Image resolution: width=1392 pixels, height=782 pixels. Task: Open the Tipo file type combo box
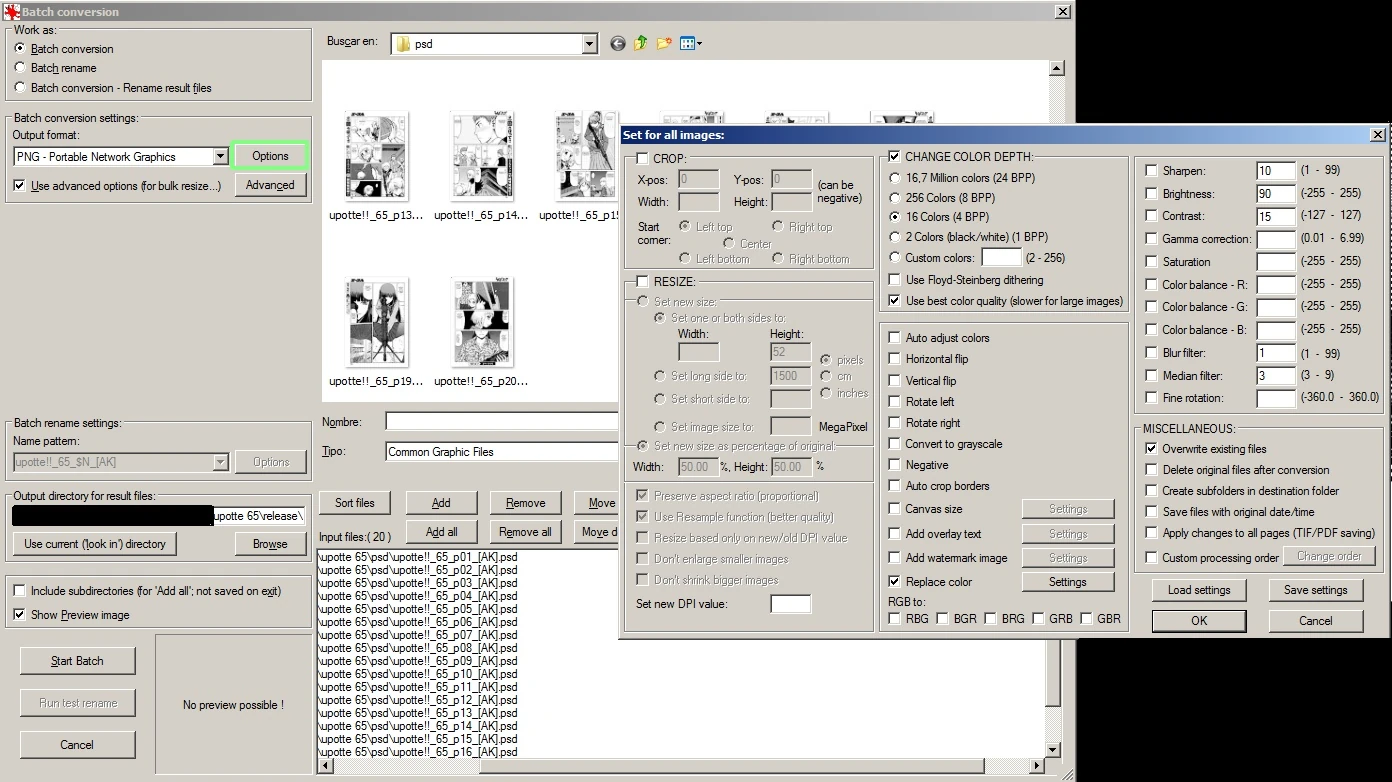pyautogui.click(x=502, y=452)
